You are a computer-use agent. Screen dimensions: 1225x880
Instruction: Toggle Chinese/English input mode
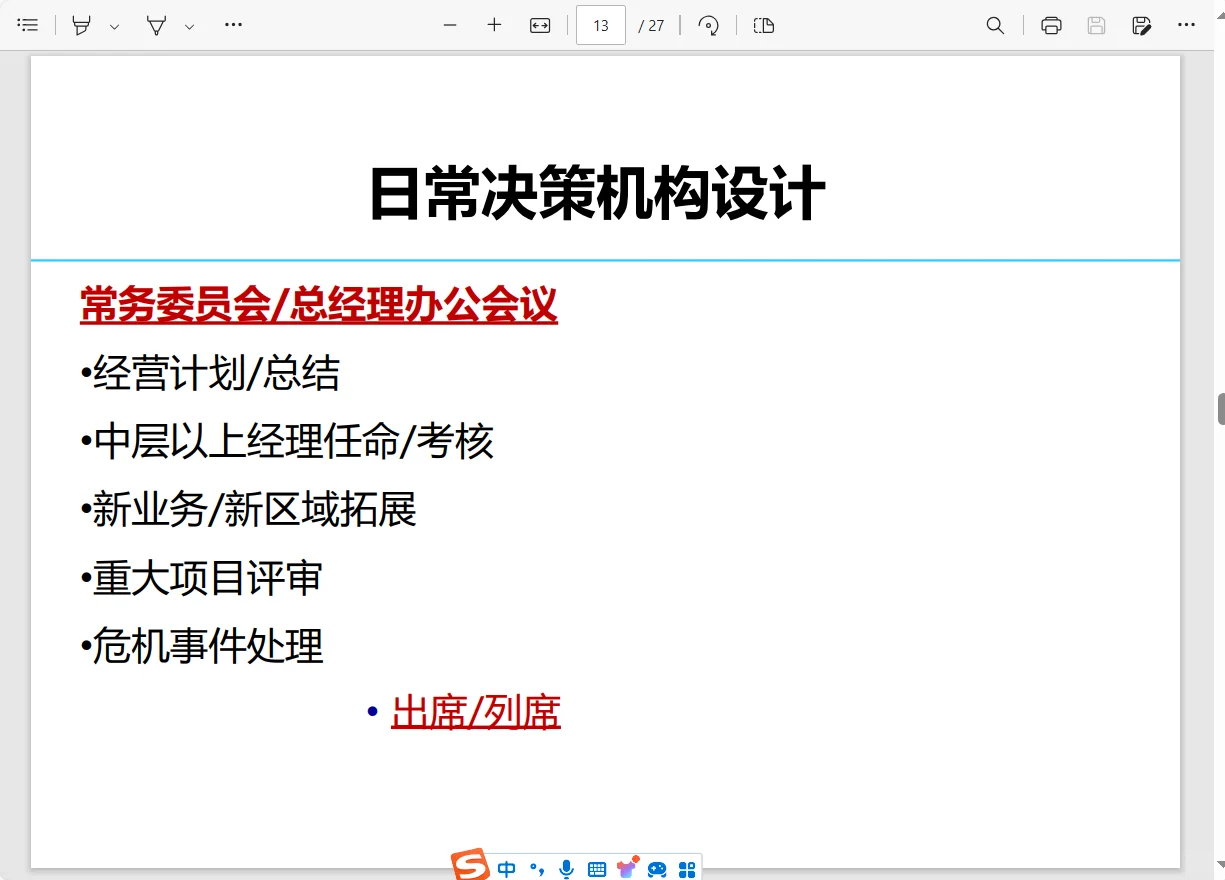[x=506, y=869]
